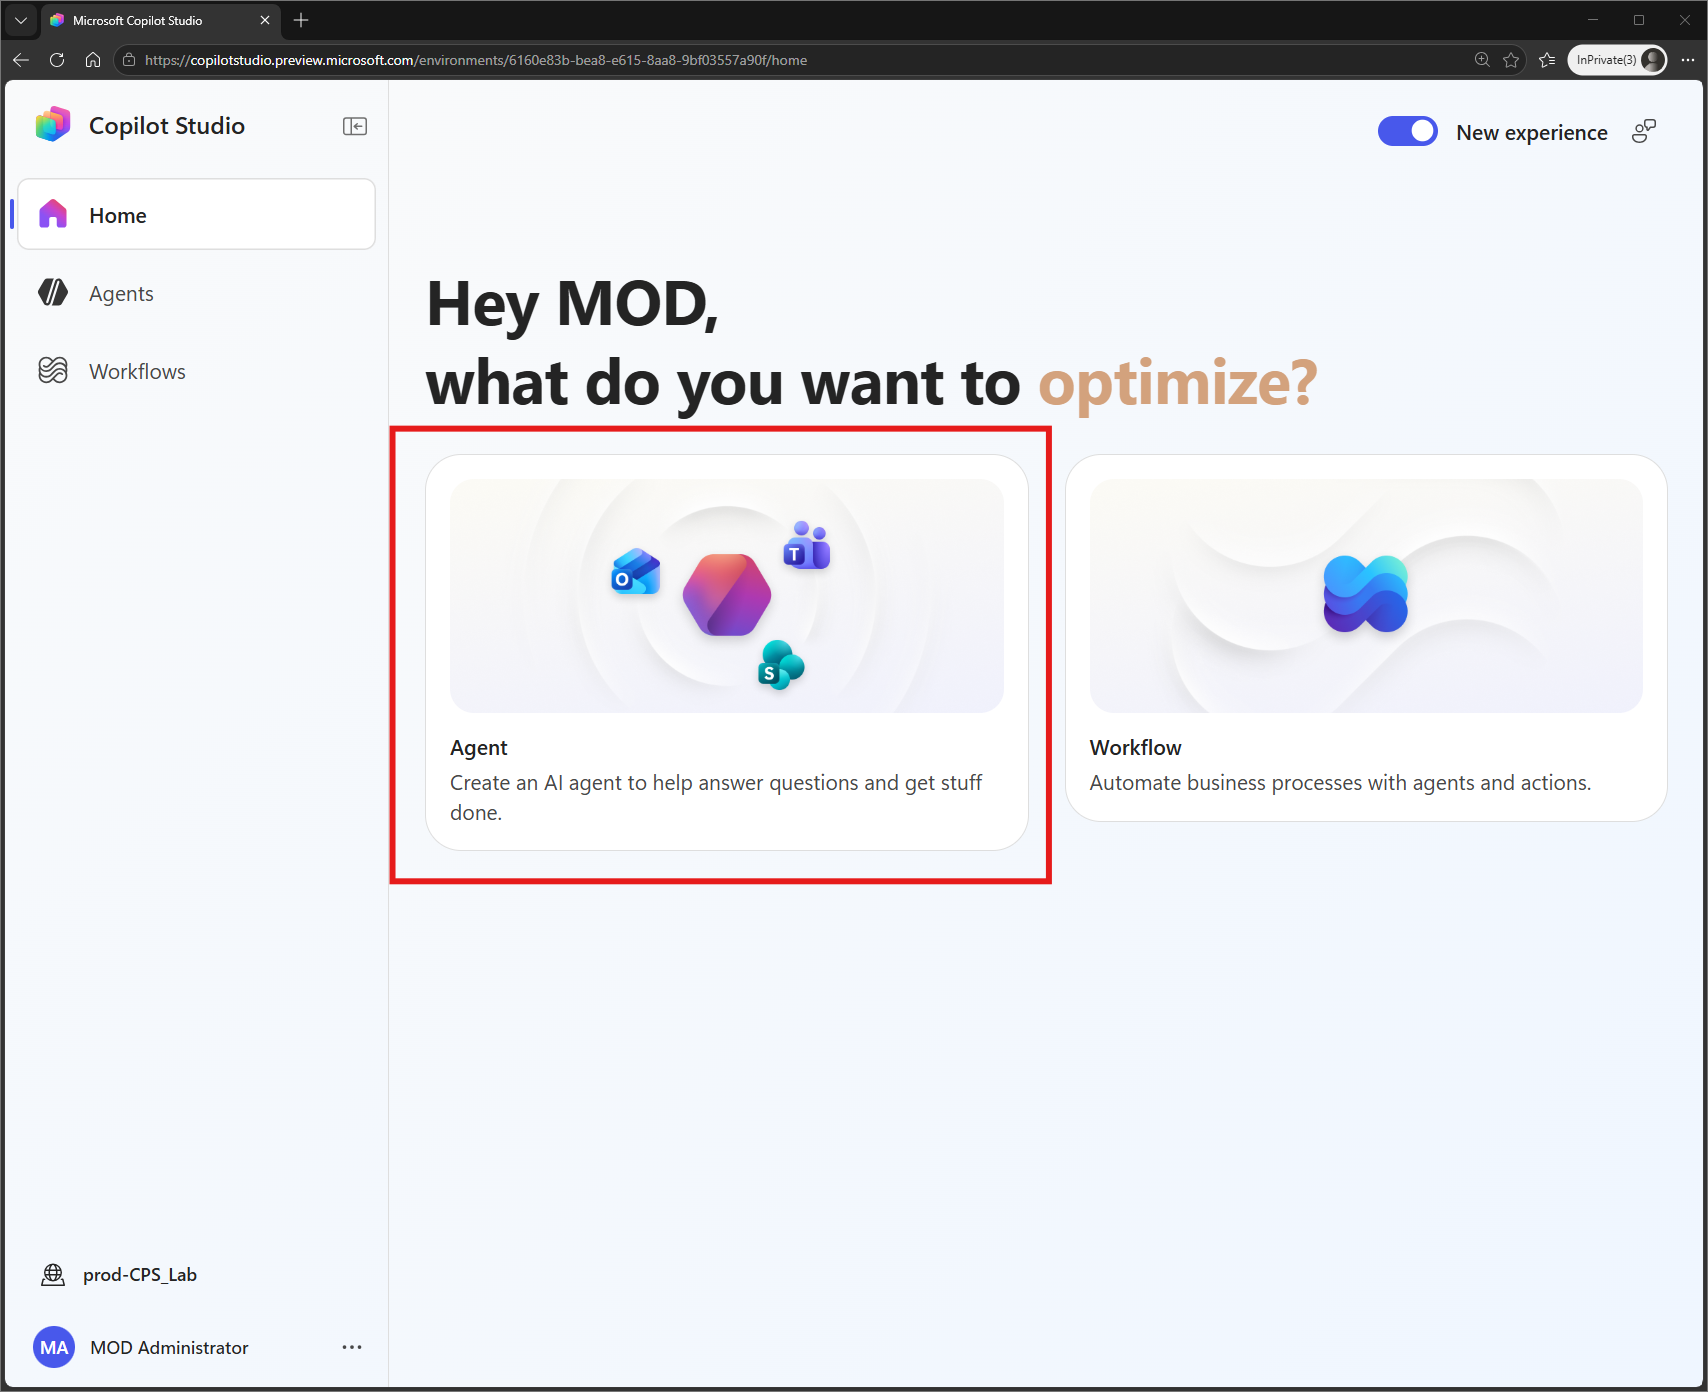Open the browser settings and more menu
This screenshot has height=1392, width=1708.
point(1688,60)
